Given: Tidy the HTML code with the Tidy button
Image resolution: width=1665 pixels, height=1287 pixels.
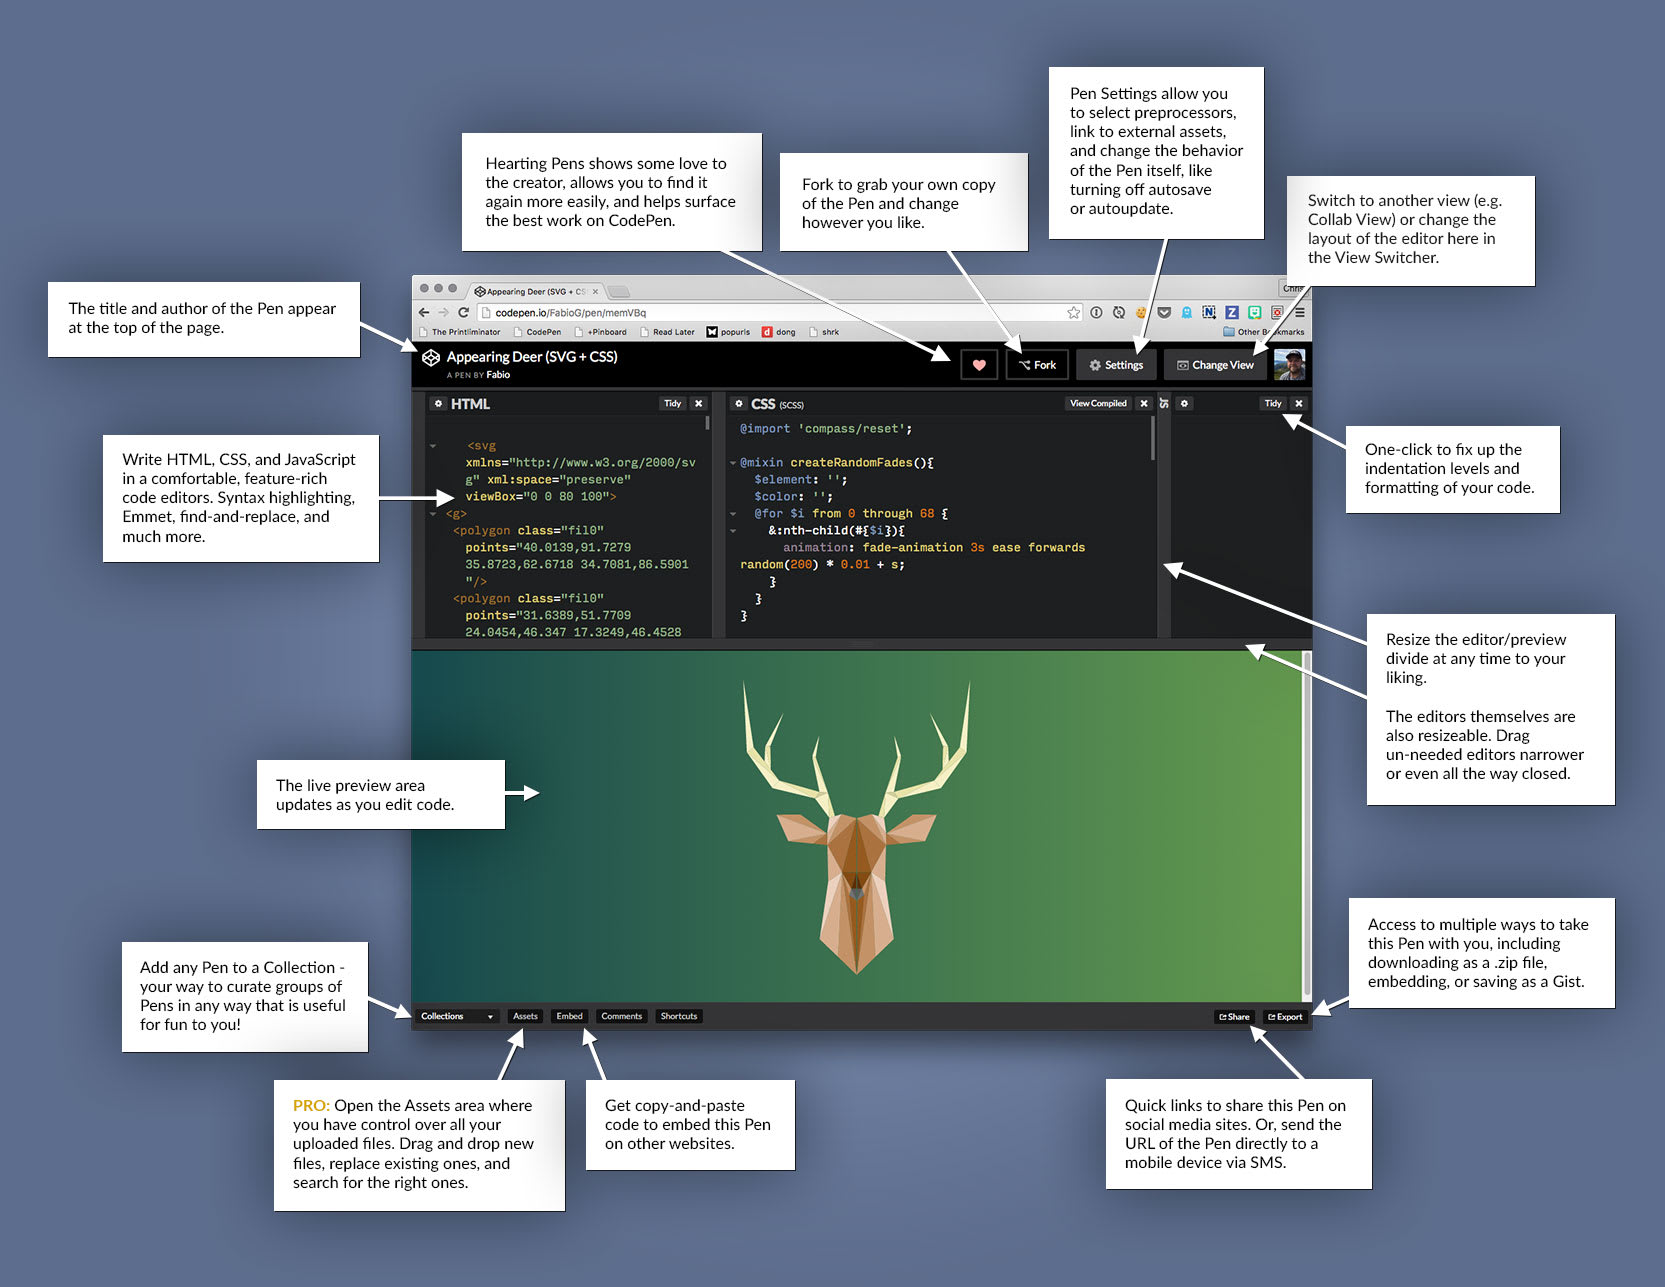Looking at the screenshot, I should 672,403.
